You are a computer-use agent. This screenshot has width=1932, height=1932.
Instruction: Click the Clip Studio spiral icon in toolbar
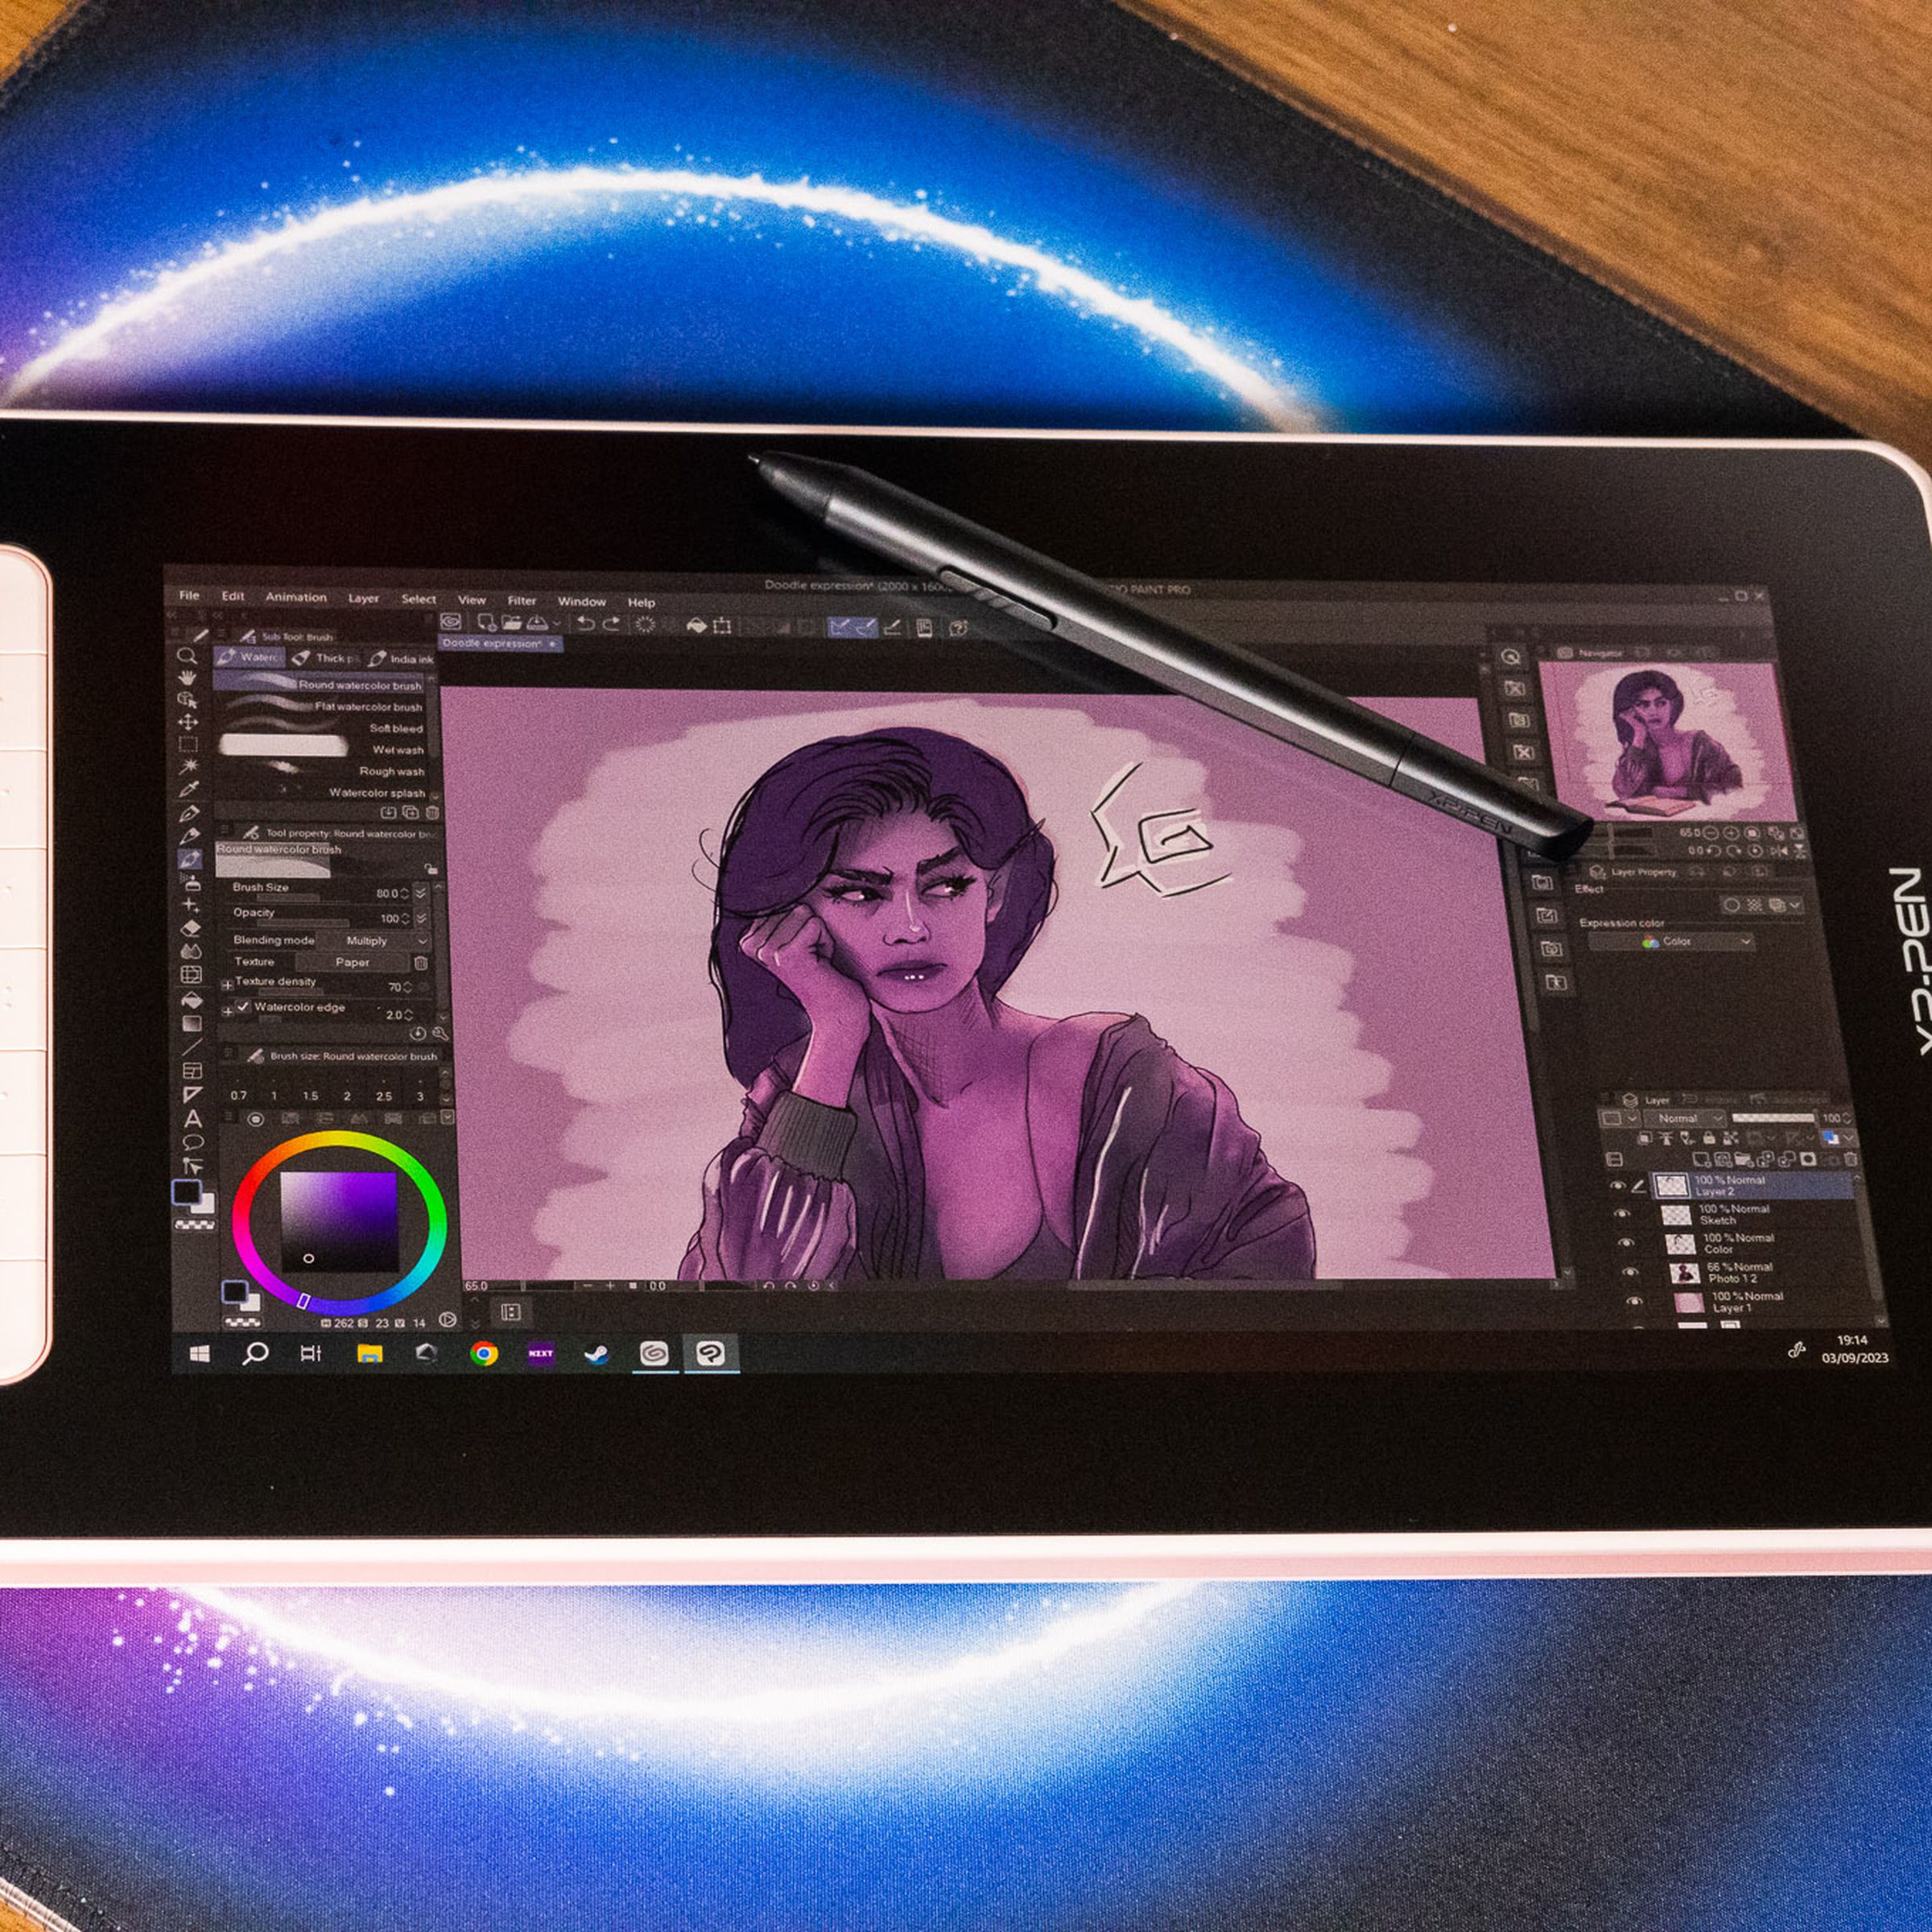click(x=451, y=622)
